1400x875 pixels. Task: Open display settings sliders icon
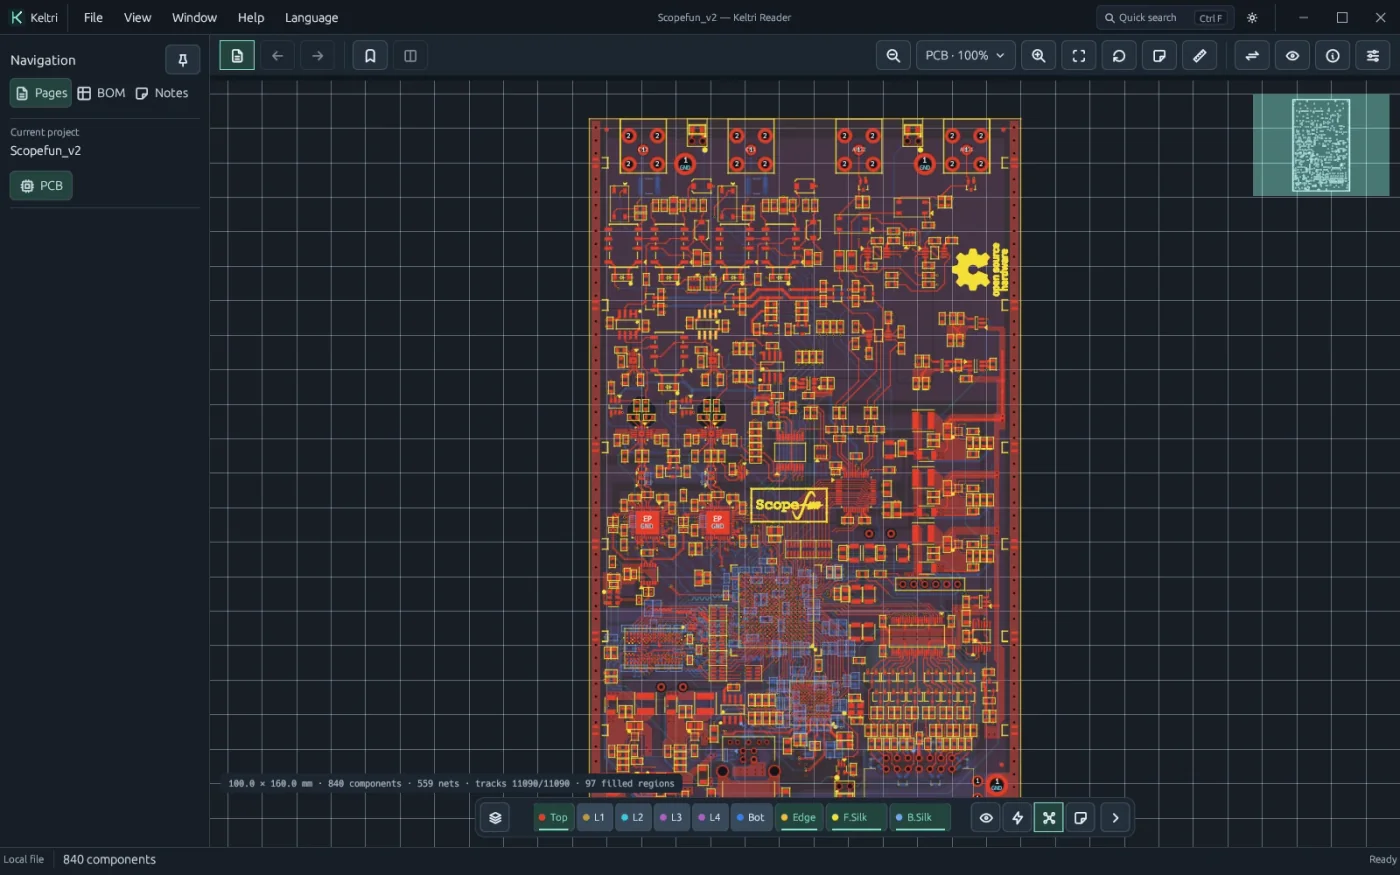(x=1373, y=56)
